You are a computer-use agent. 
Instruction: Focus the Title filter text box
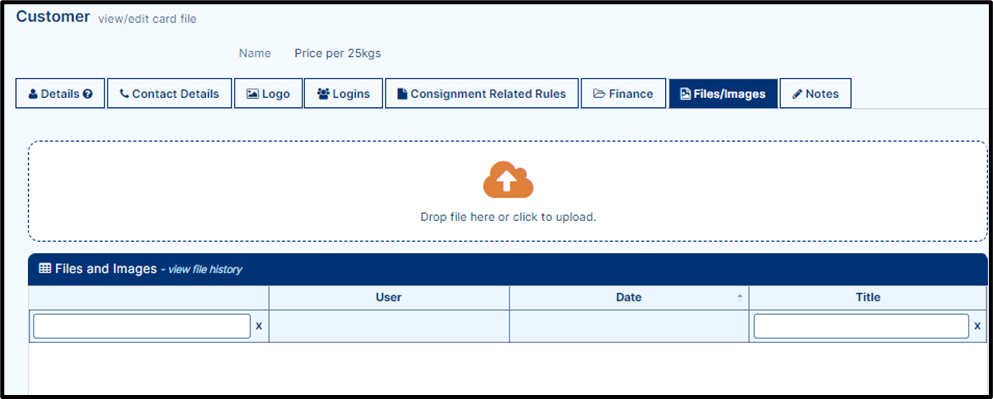pos(861,326)
